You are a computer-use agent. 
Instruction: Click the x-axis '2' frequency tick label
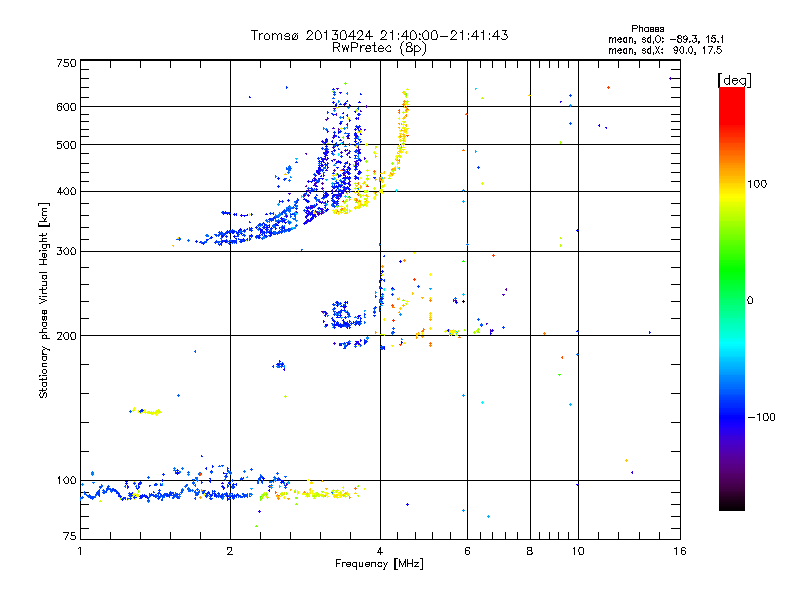pos(230,551)
